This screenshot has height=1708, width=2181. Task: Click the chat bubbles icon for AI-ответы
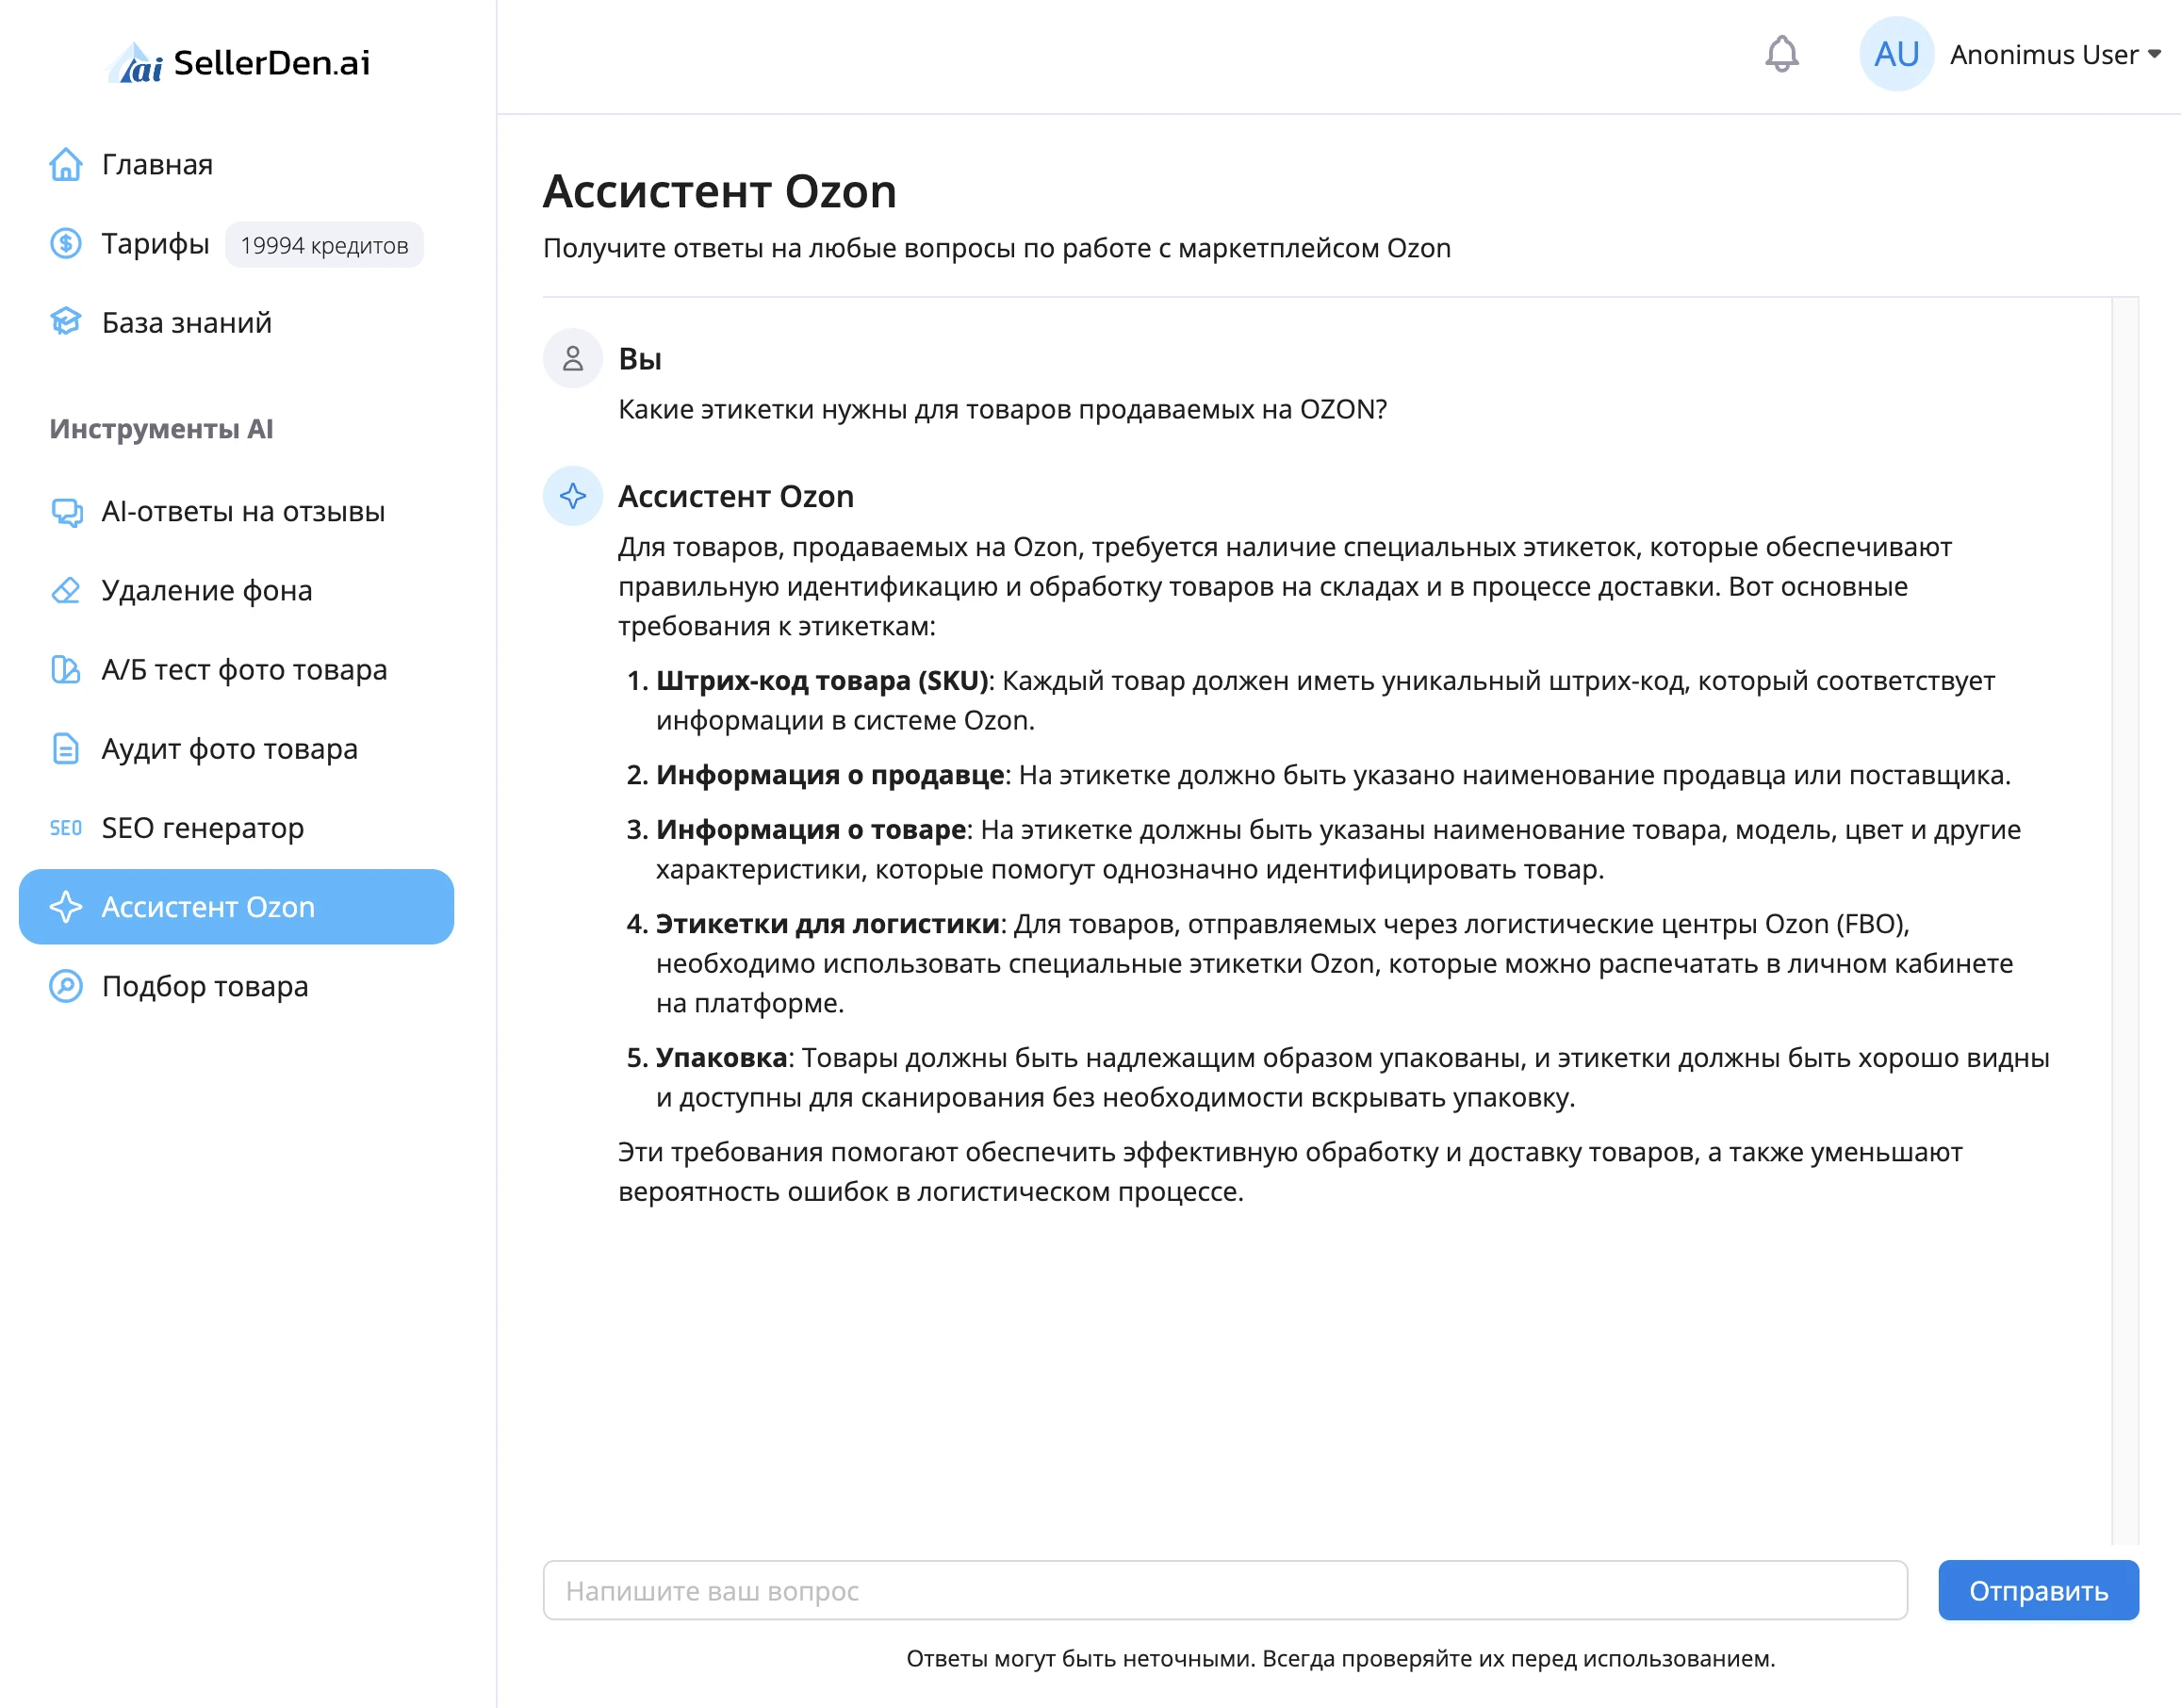coord(66,511)
